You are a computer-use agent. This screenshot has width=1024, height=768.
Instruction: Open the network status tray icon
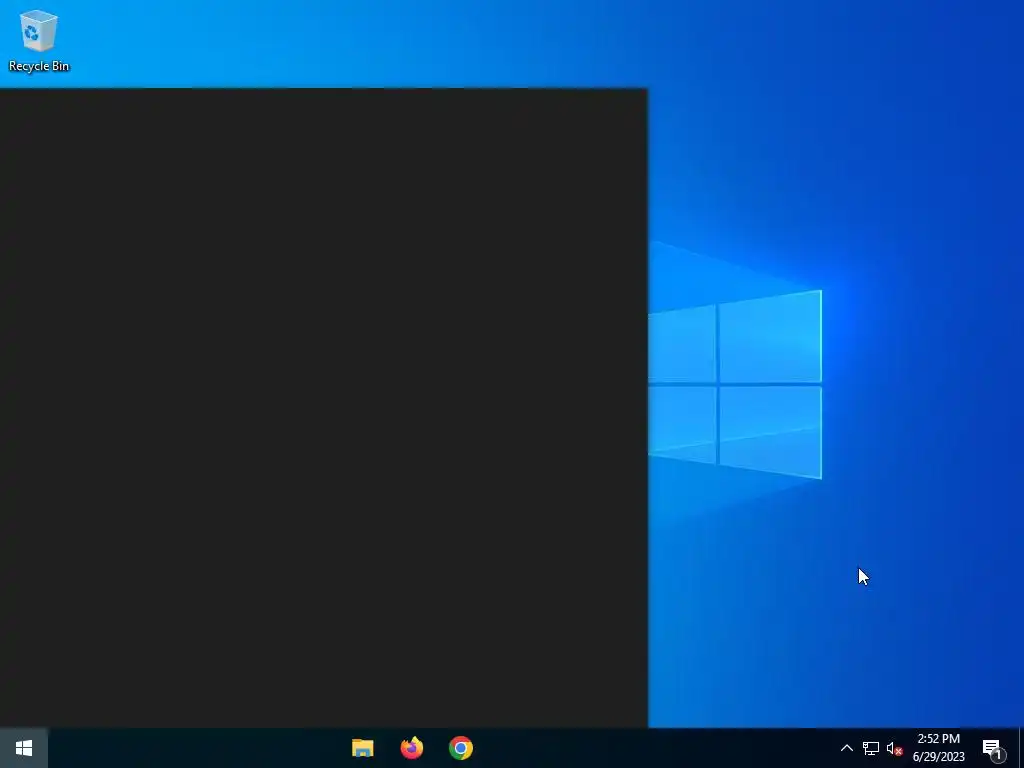coord(871,748)
